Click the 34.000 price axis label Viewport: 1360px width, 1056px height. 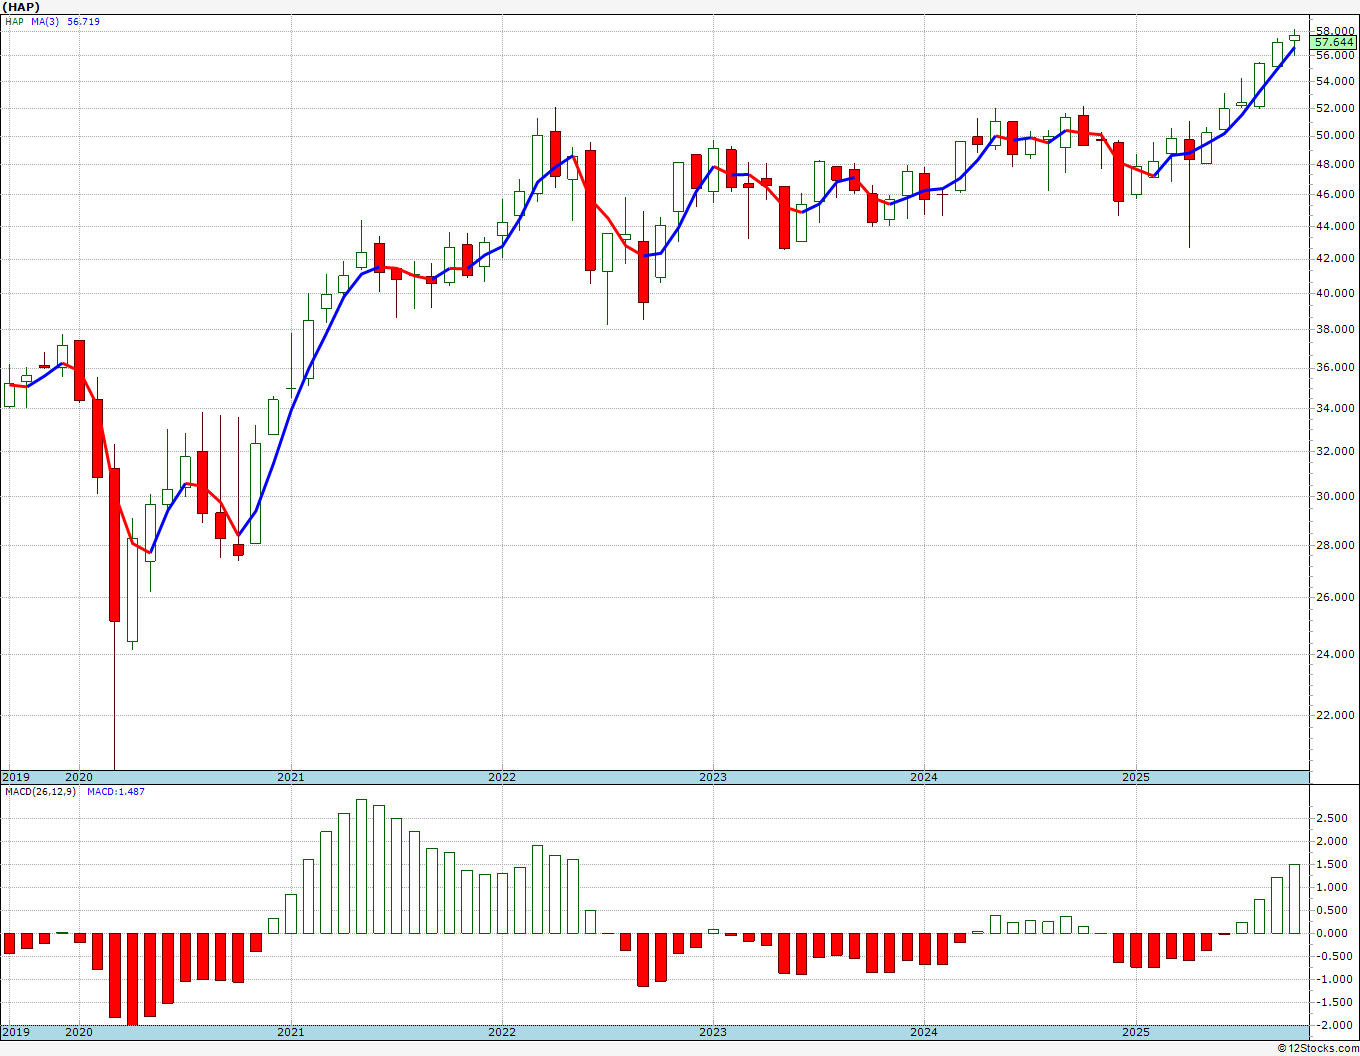click(x=1336, y=408)
